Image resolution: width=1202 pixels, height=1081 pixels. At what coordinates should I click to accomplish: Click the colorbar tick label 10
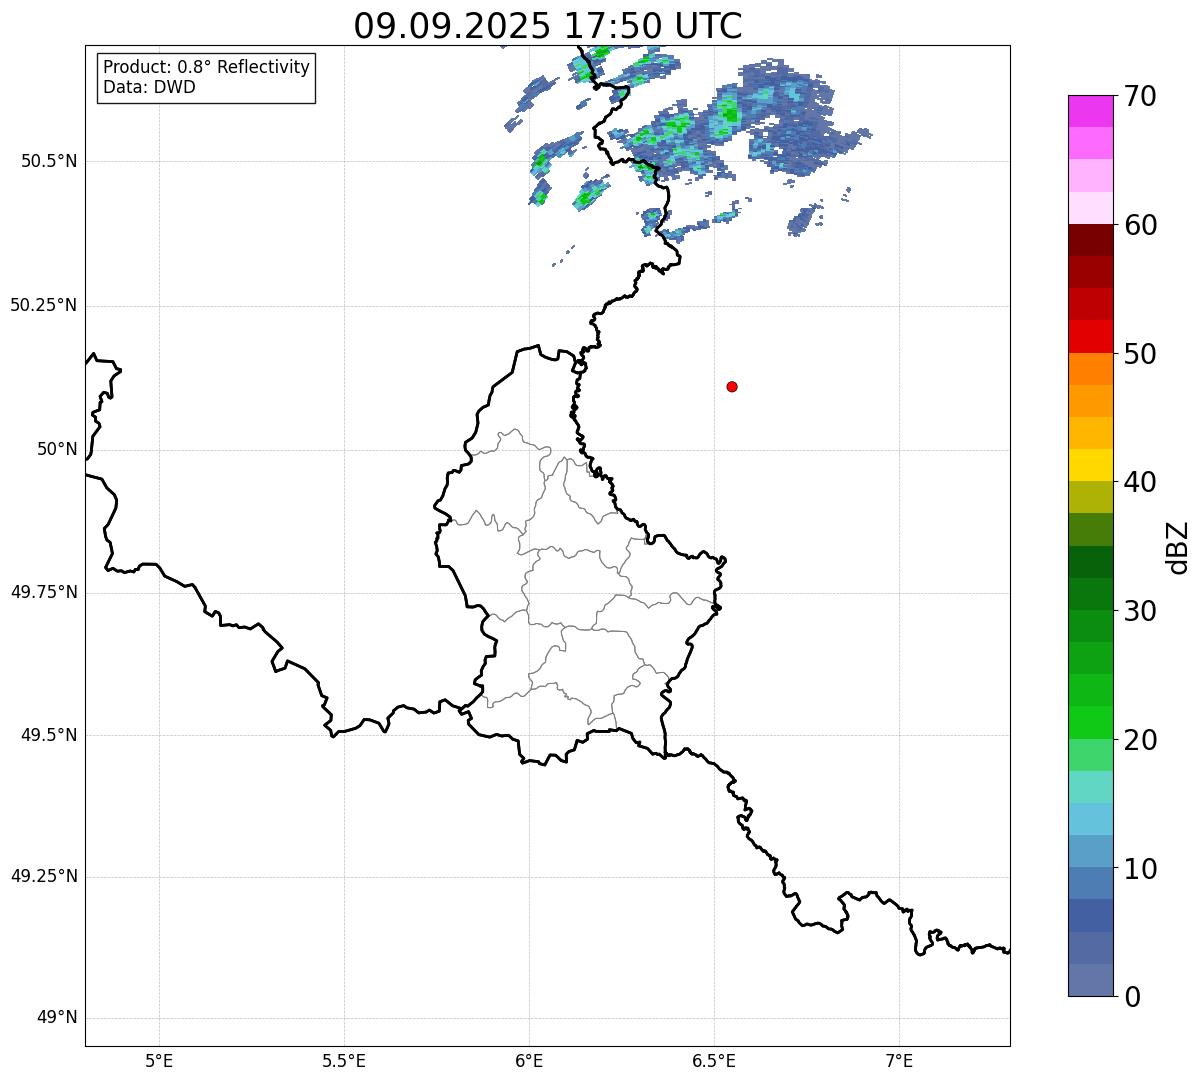[1140, 869]
